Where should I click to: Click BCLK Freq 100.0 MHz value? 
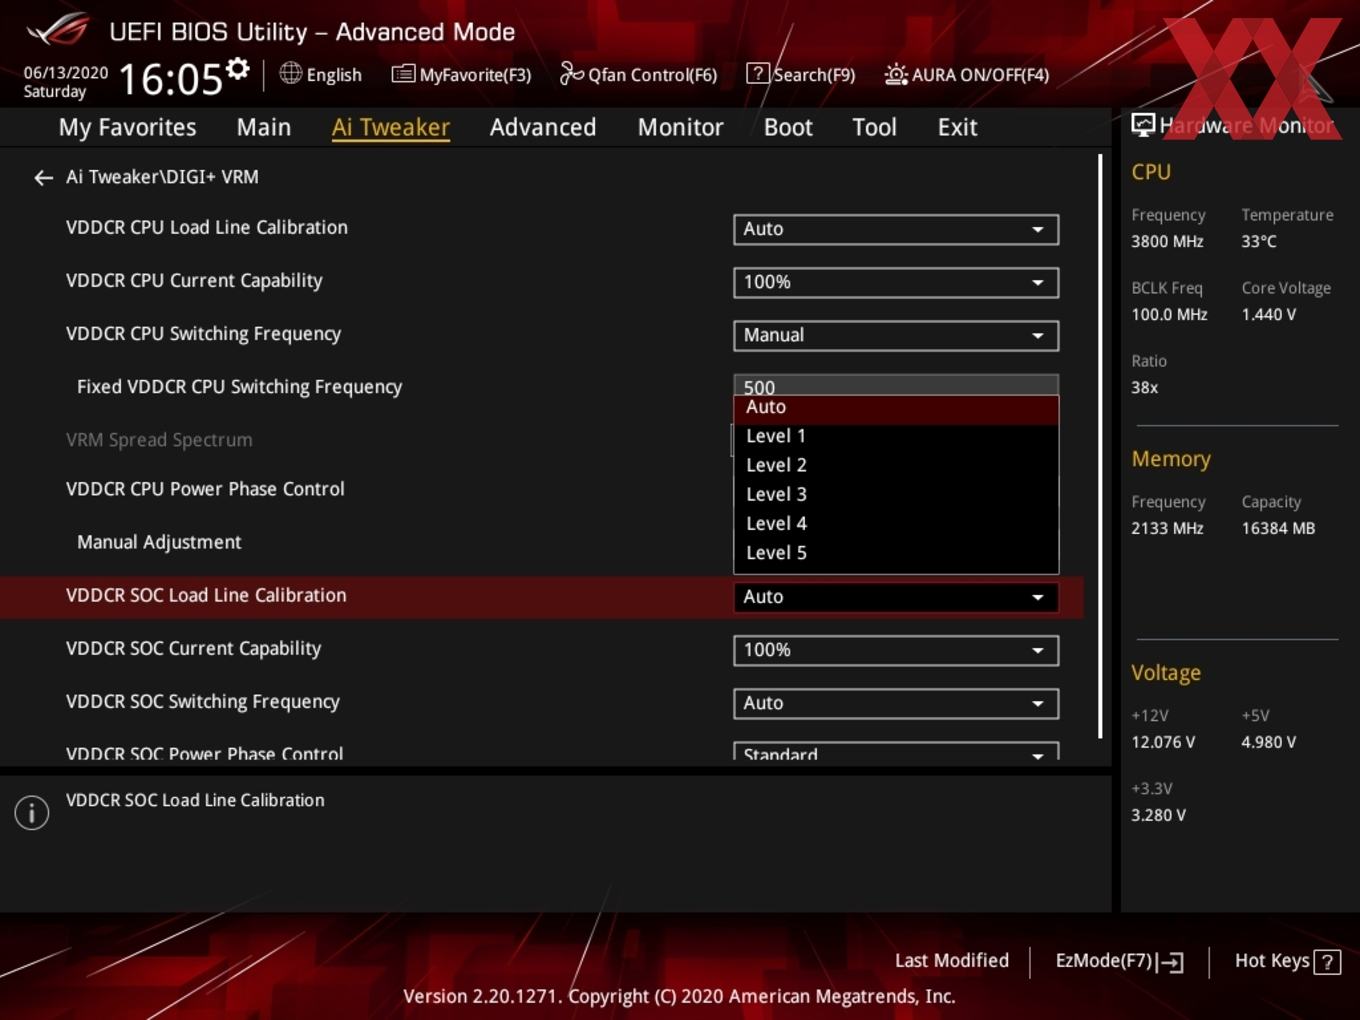(1169, 314)
